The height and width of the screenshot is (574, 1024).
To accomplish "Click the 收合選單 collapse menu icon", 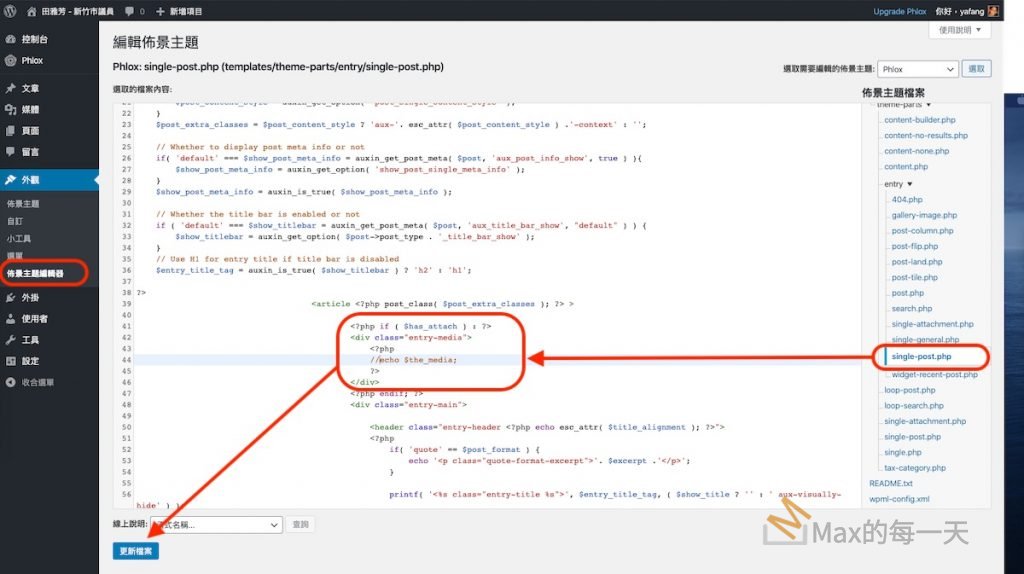I will click(x=11, y=382).
